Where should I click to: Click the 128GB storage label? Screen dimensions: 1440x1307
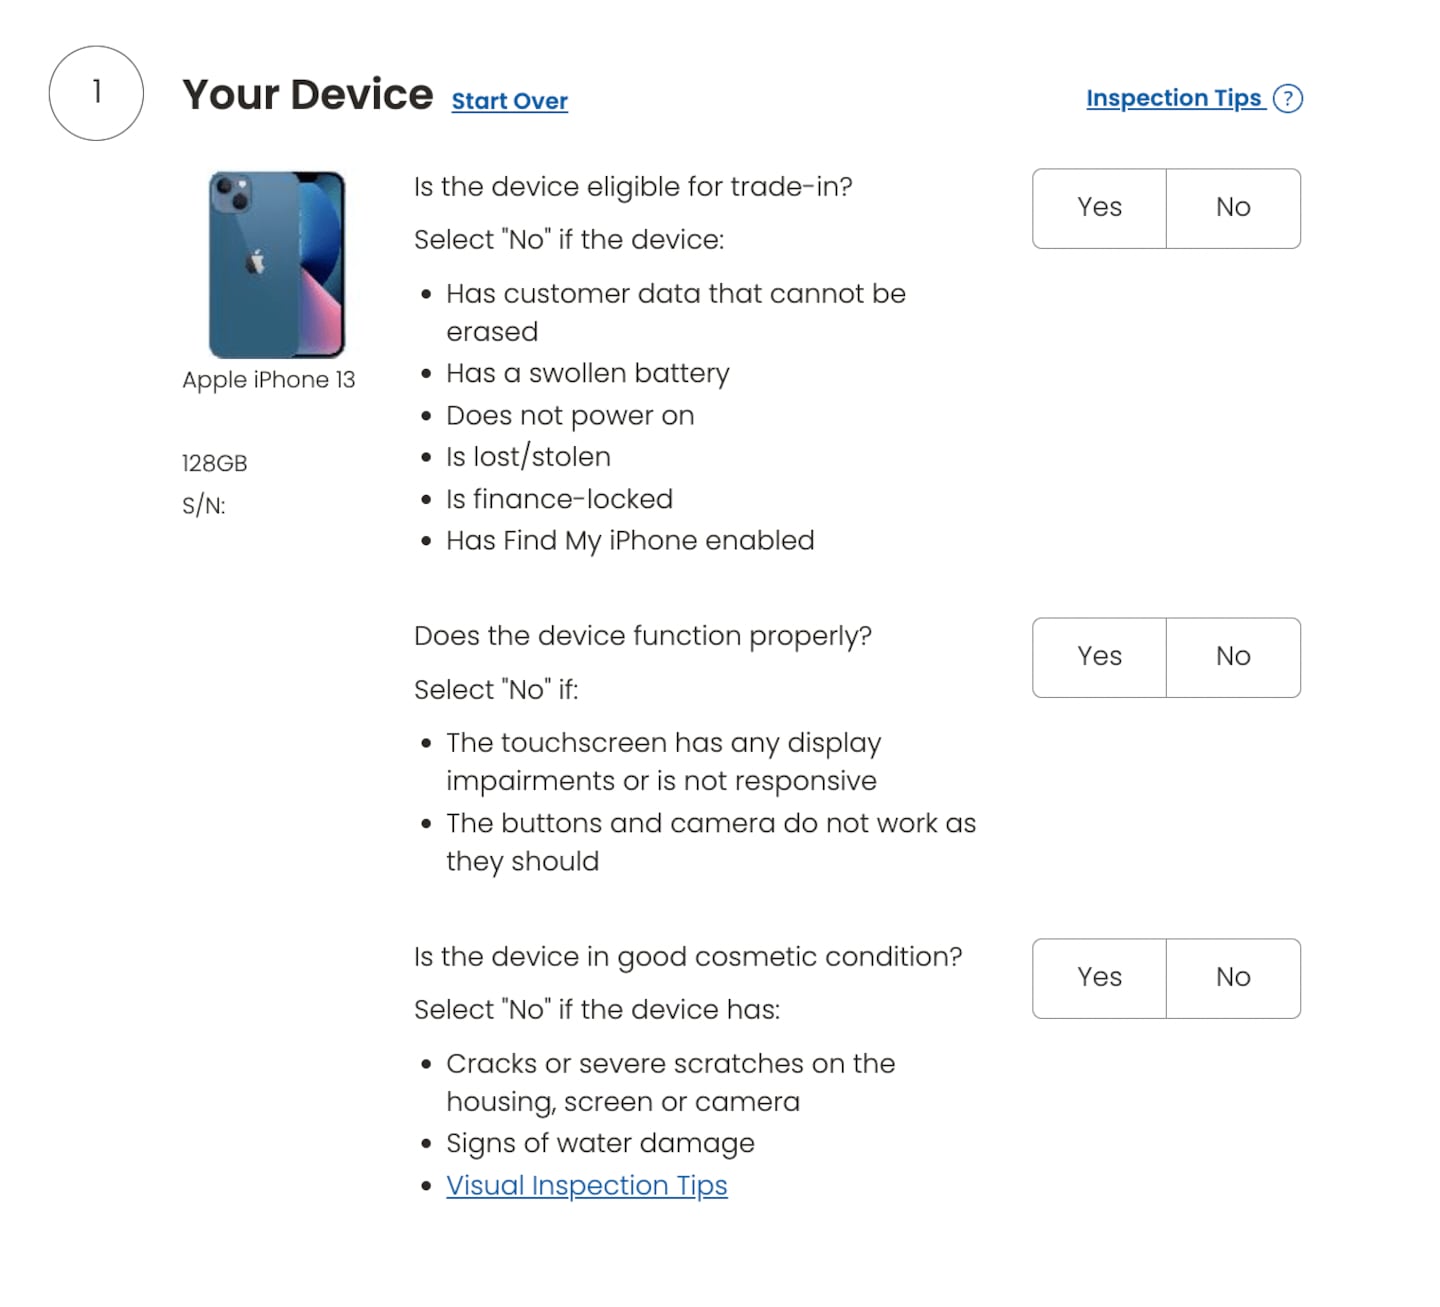pyautogui.click(x=215, y=463)
